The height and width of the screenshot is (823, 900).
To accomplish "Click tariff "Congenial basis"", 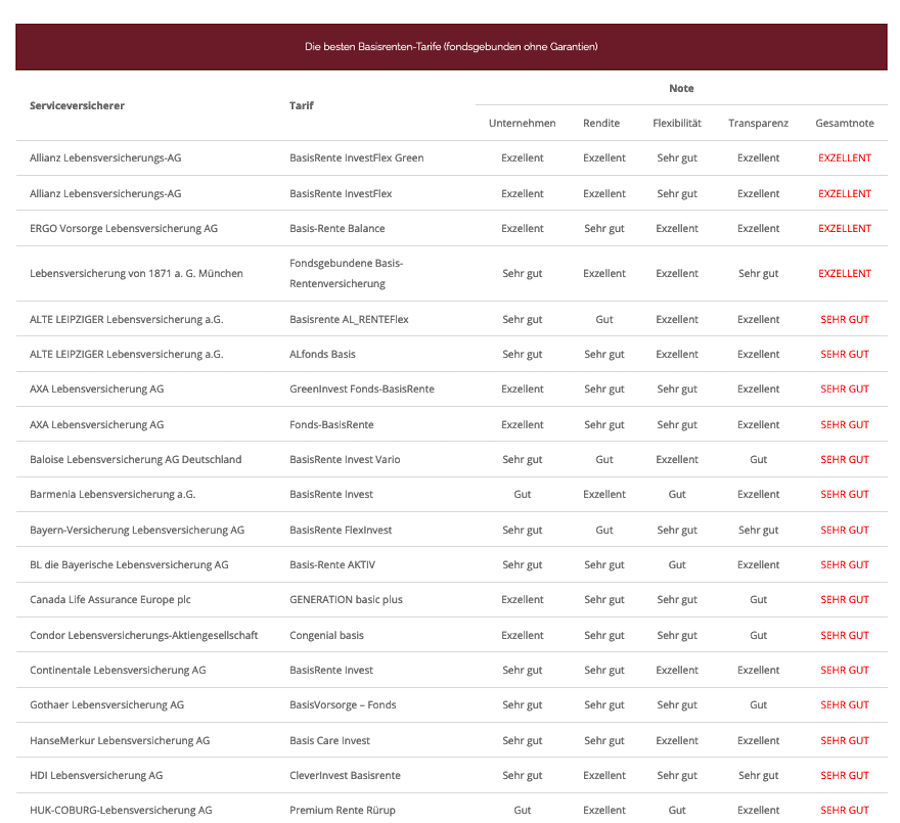I will [x=327, y=635].
